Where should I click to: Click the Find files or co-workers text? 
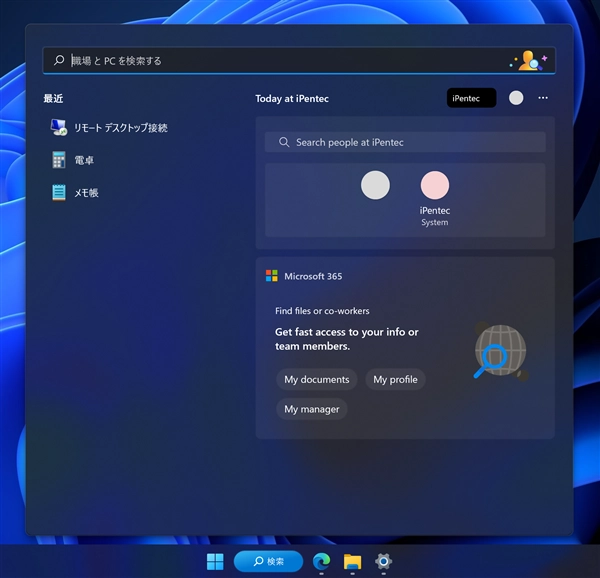pyautogui.click(x=322, y=311)
